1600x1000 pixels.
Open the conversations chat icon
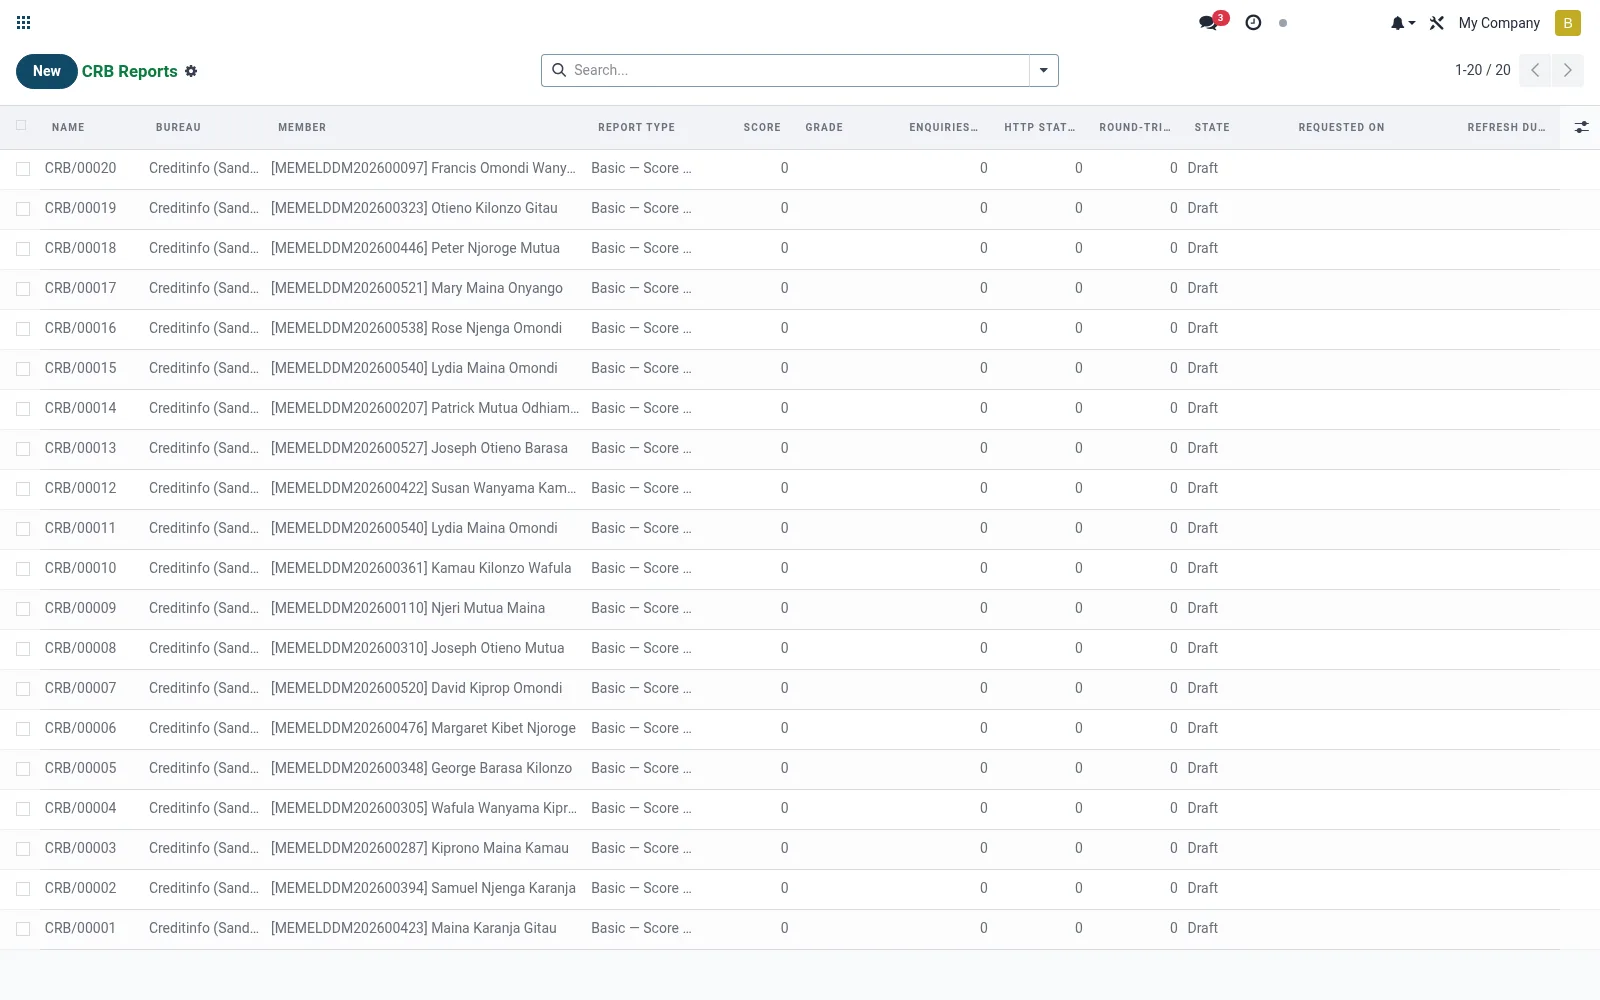1210,22
